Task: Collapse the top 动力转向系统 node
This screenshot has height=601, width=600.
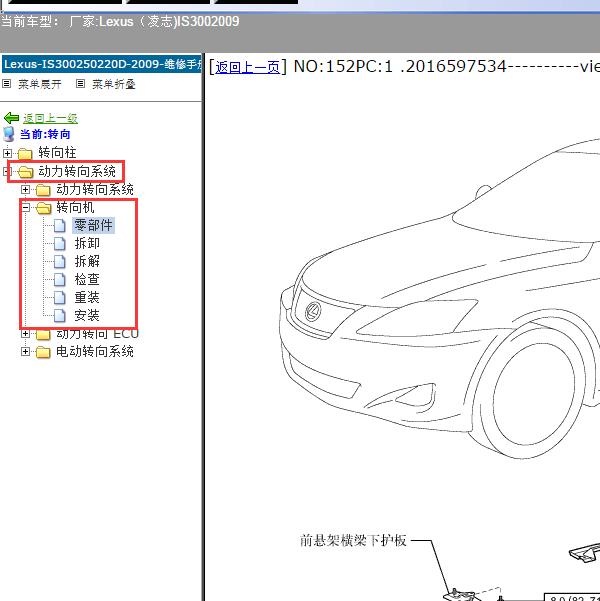Action: (5, 171)
